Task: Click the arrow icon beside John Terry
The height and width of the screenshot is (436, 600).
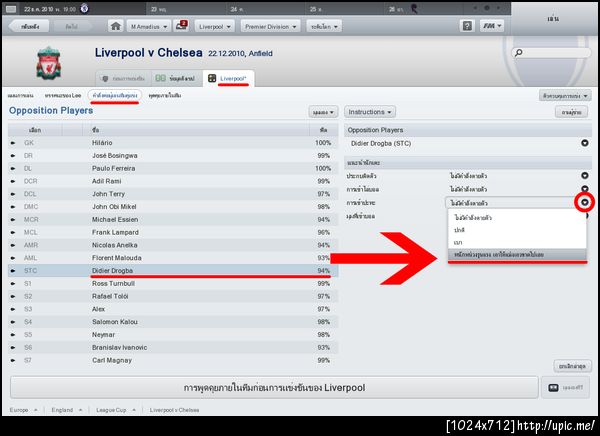Action: (13, 194)
